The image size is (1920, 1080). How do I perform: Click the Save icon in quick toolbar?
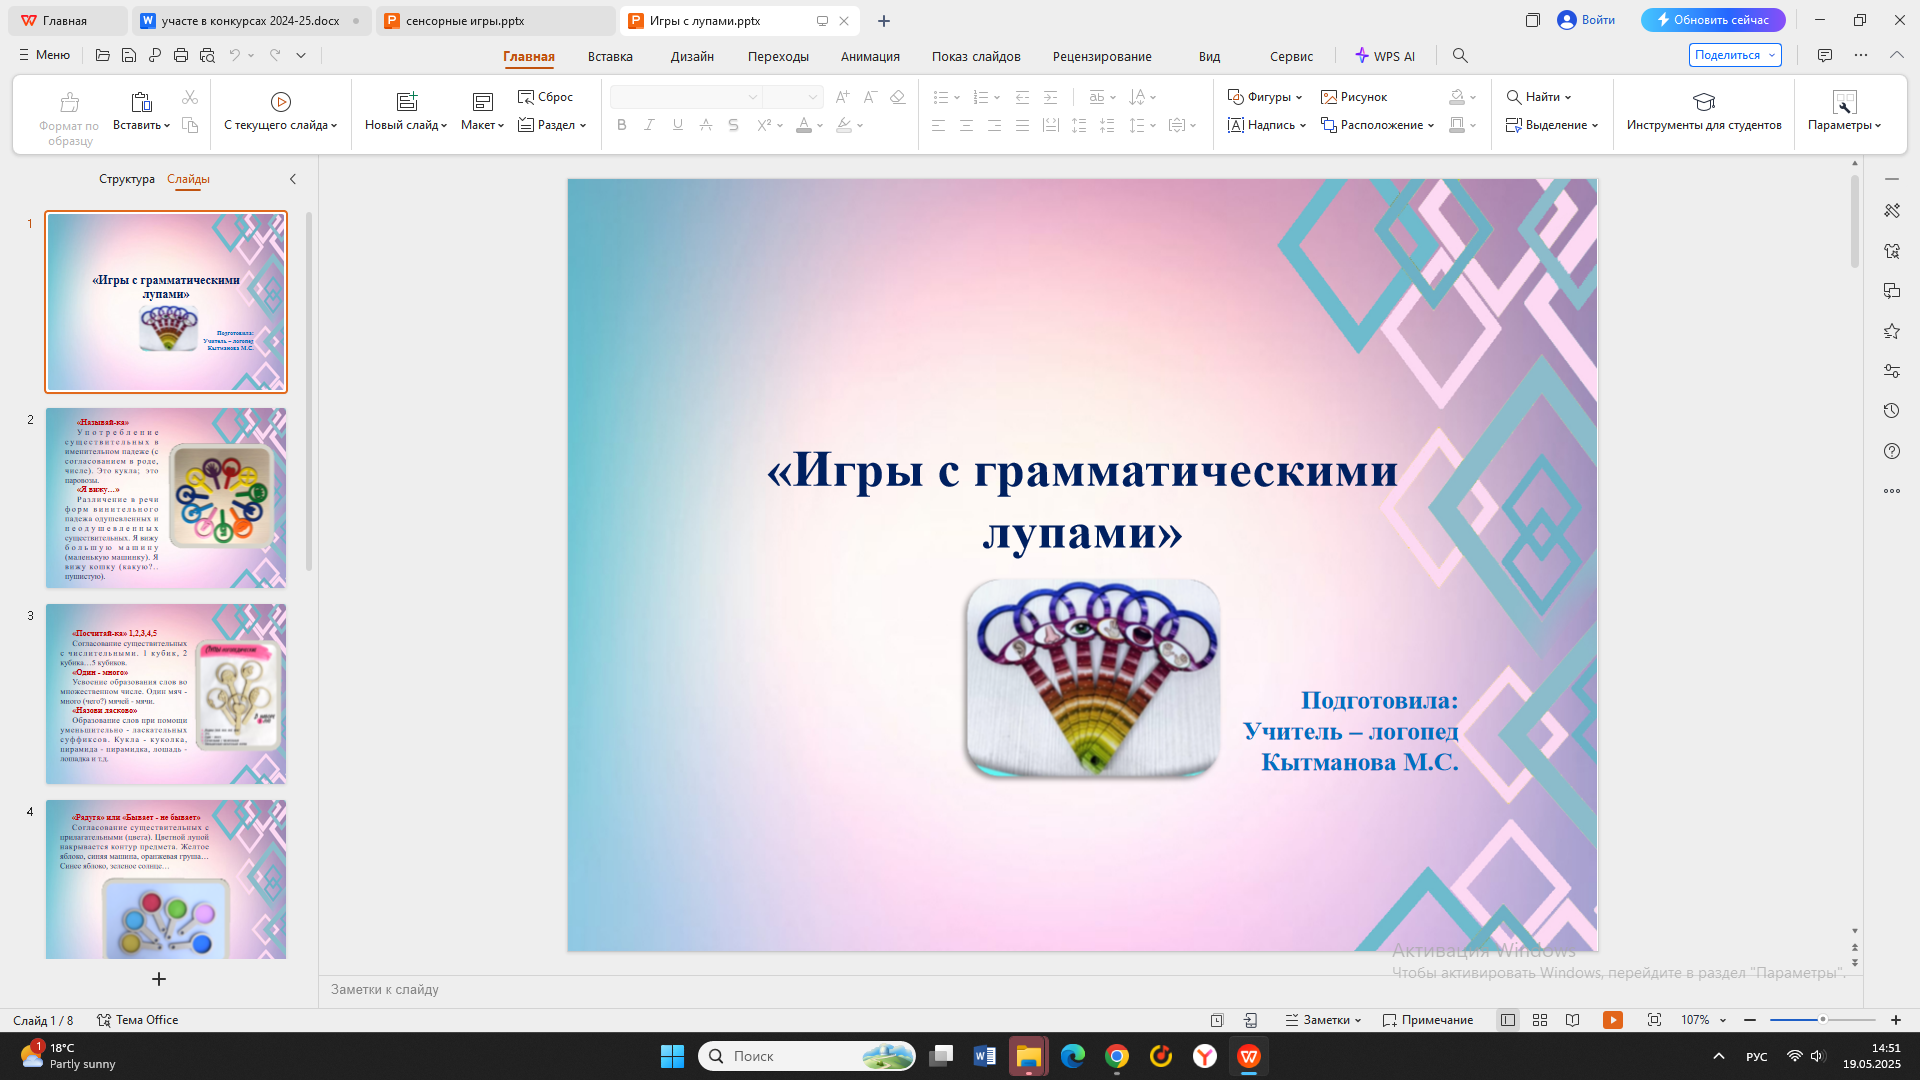pos(129,55)
